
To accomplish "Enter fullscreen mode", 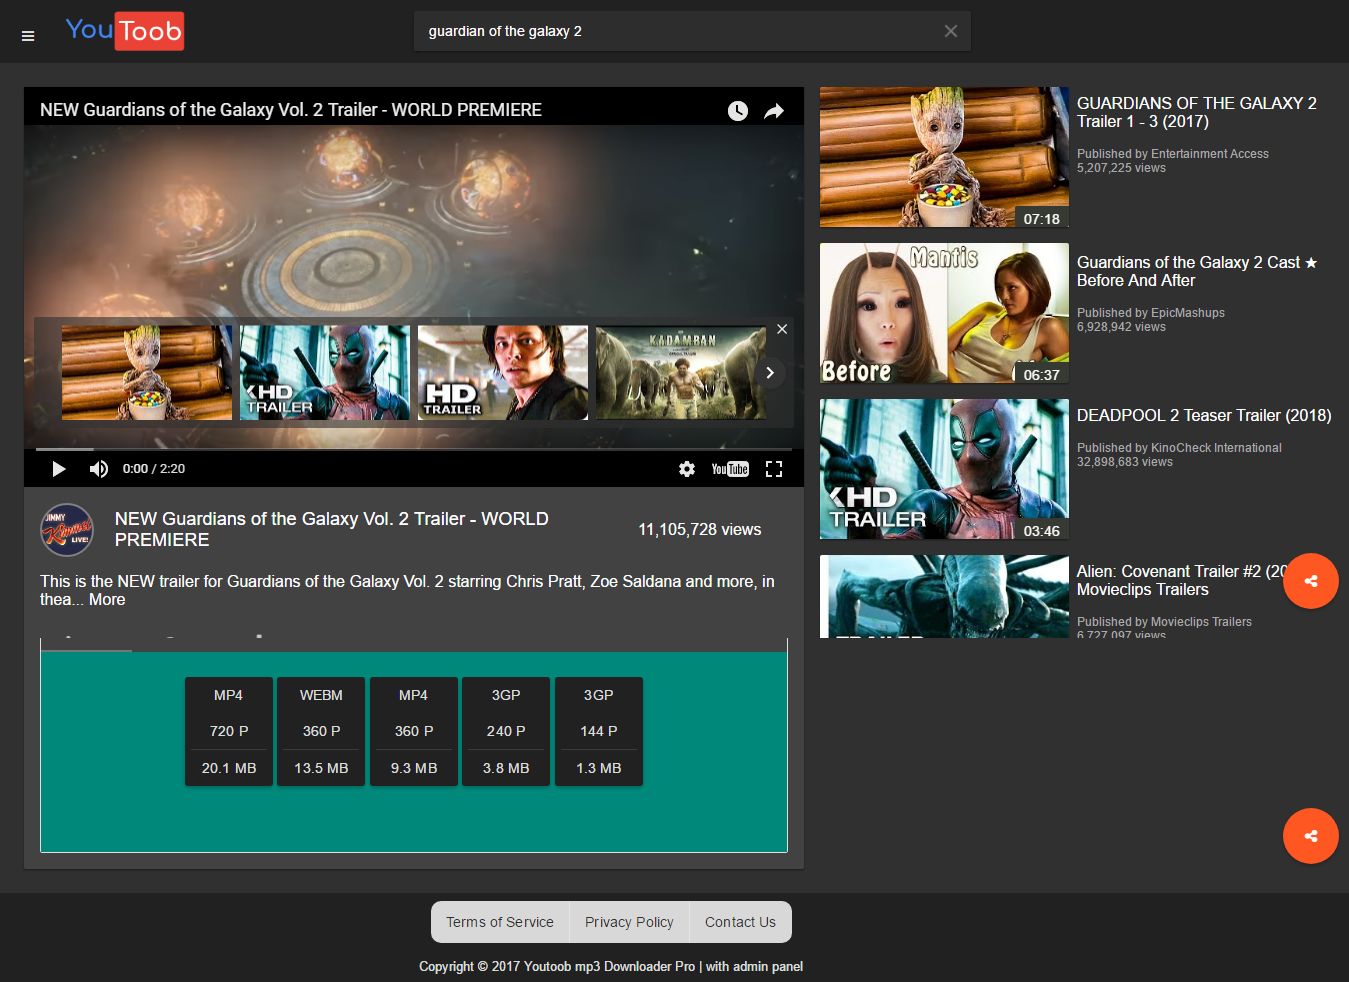I will pyautogui.click(x=774, y=469).
